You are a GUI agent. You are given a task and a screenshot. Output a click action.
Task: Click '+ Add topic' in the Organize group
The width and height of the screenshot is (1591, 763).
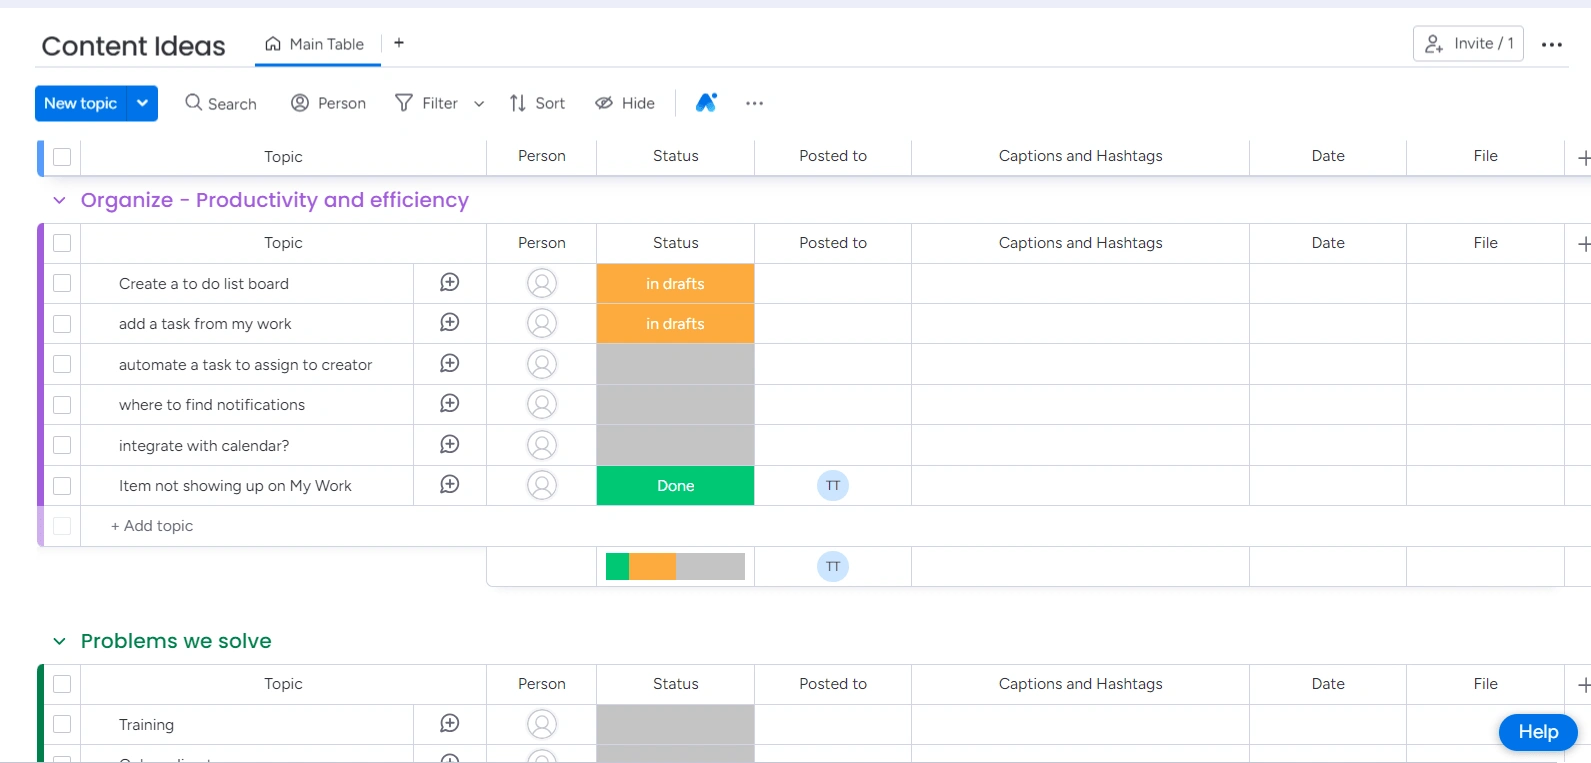coord(152,526)
